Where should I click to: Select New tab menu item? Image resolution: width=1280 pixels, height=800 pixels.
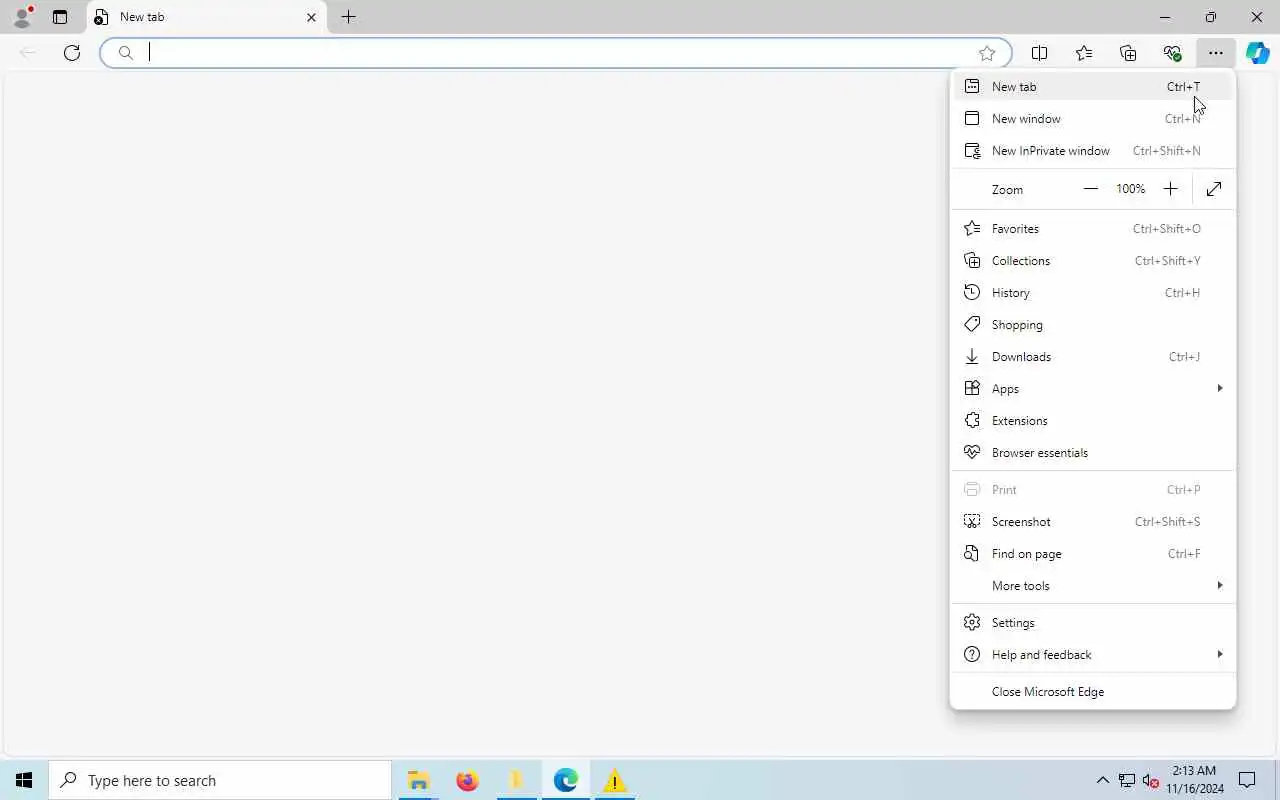pyautogui.click(x=1093, y=87)
